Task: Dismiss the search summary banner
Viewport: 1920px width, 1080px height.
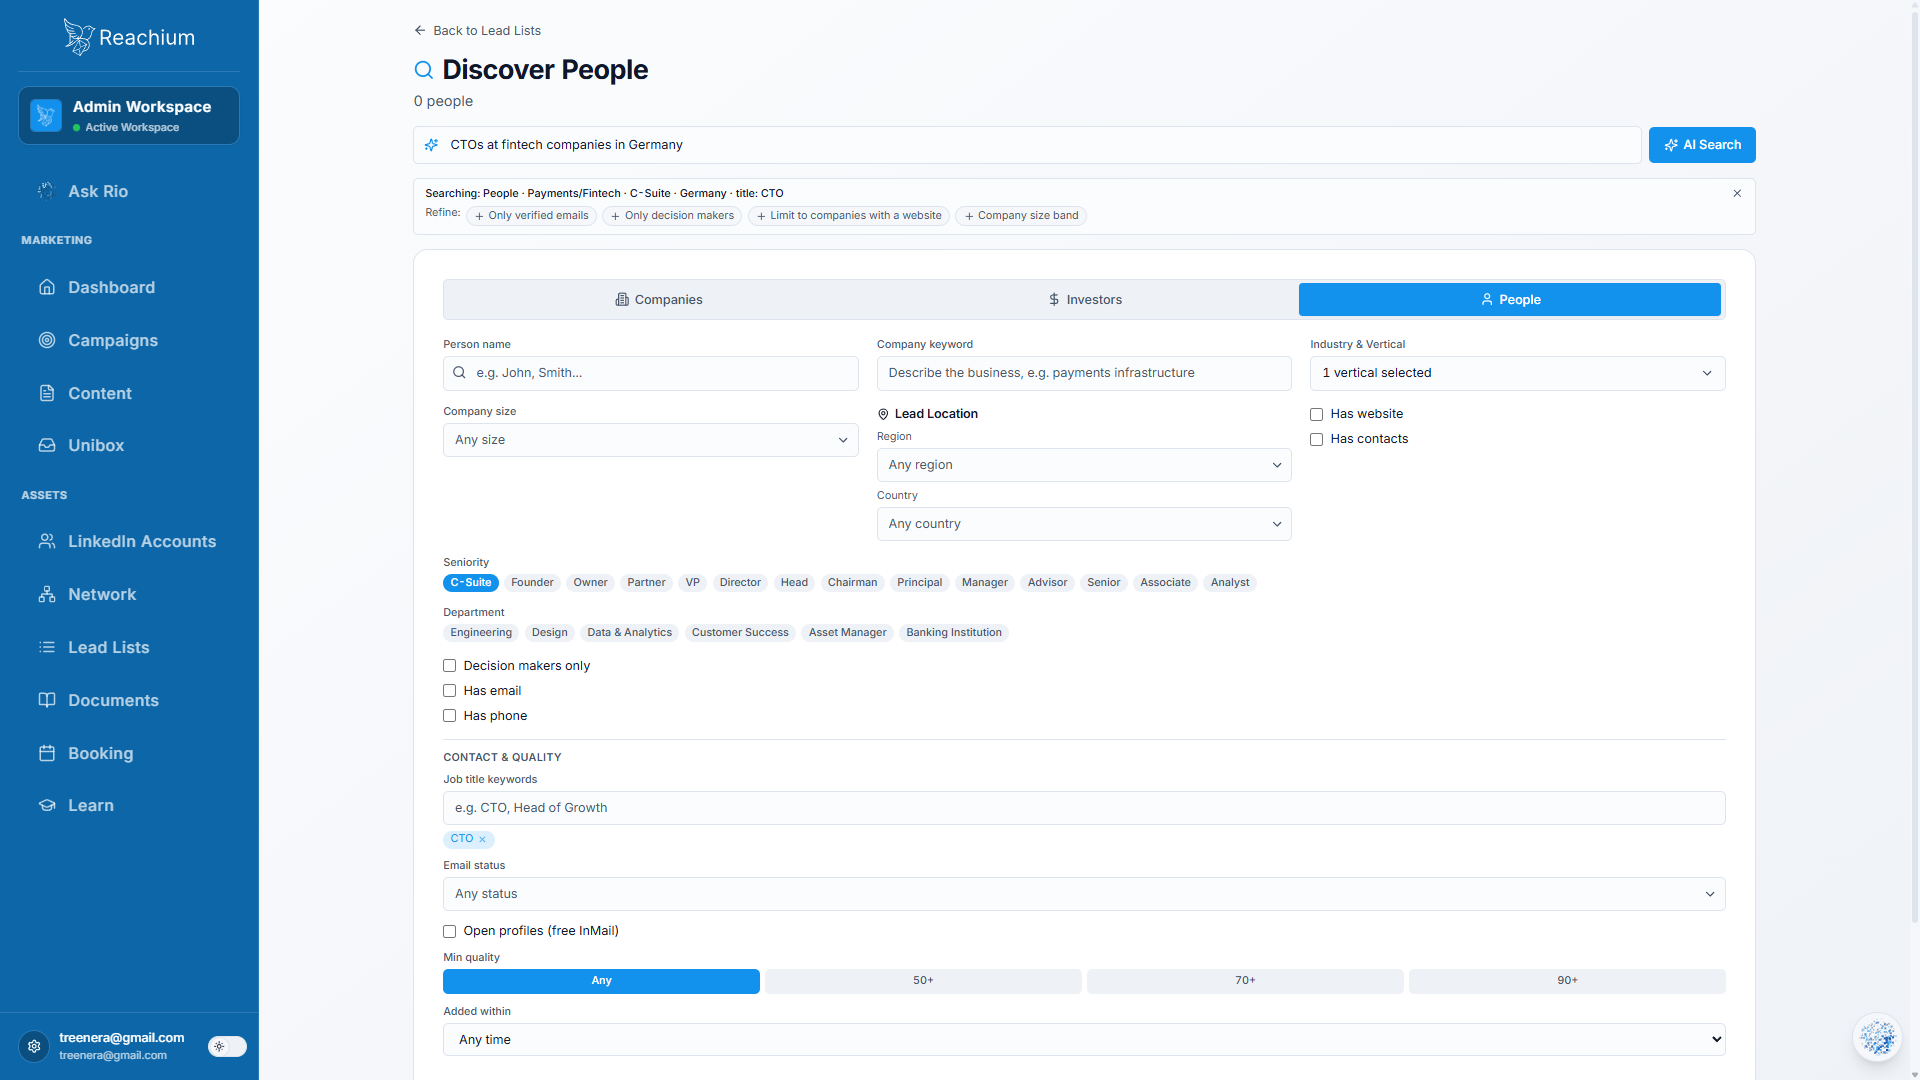Action: [x=1737, y=193]
